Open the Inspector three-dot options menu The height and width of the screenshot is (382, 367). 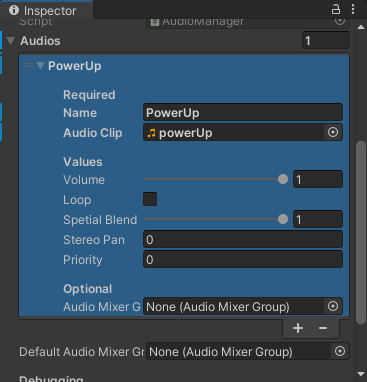(x=353, y=9)
